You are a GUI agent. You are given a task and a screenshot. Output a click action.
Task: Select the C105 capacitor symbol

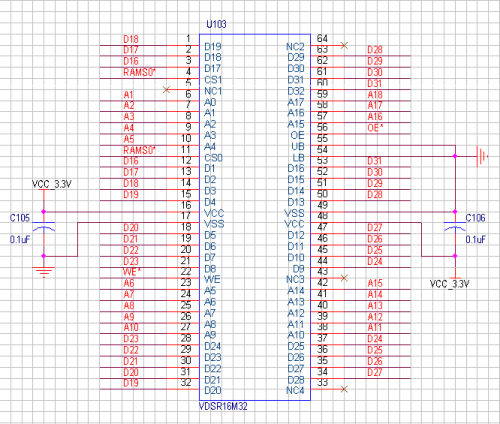point(44,226)
